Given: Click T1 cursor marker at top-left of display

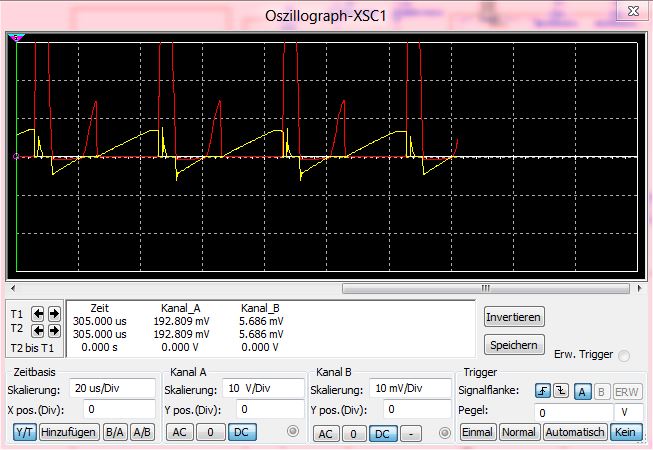Looking at the screenshot, I should [16, 38].
